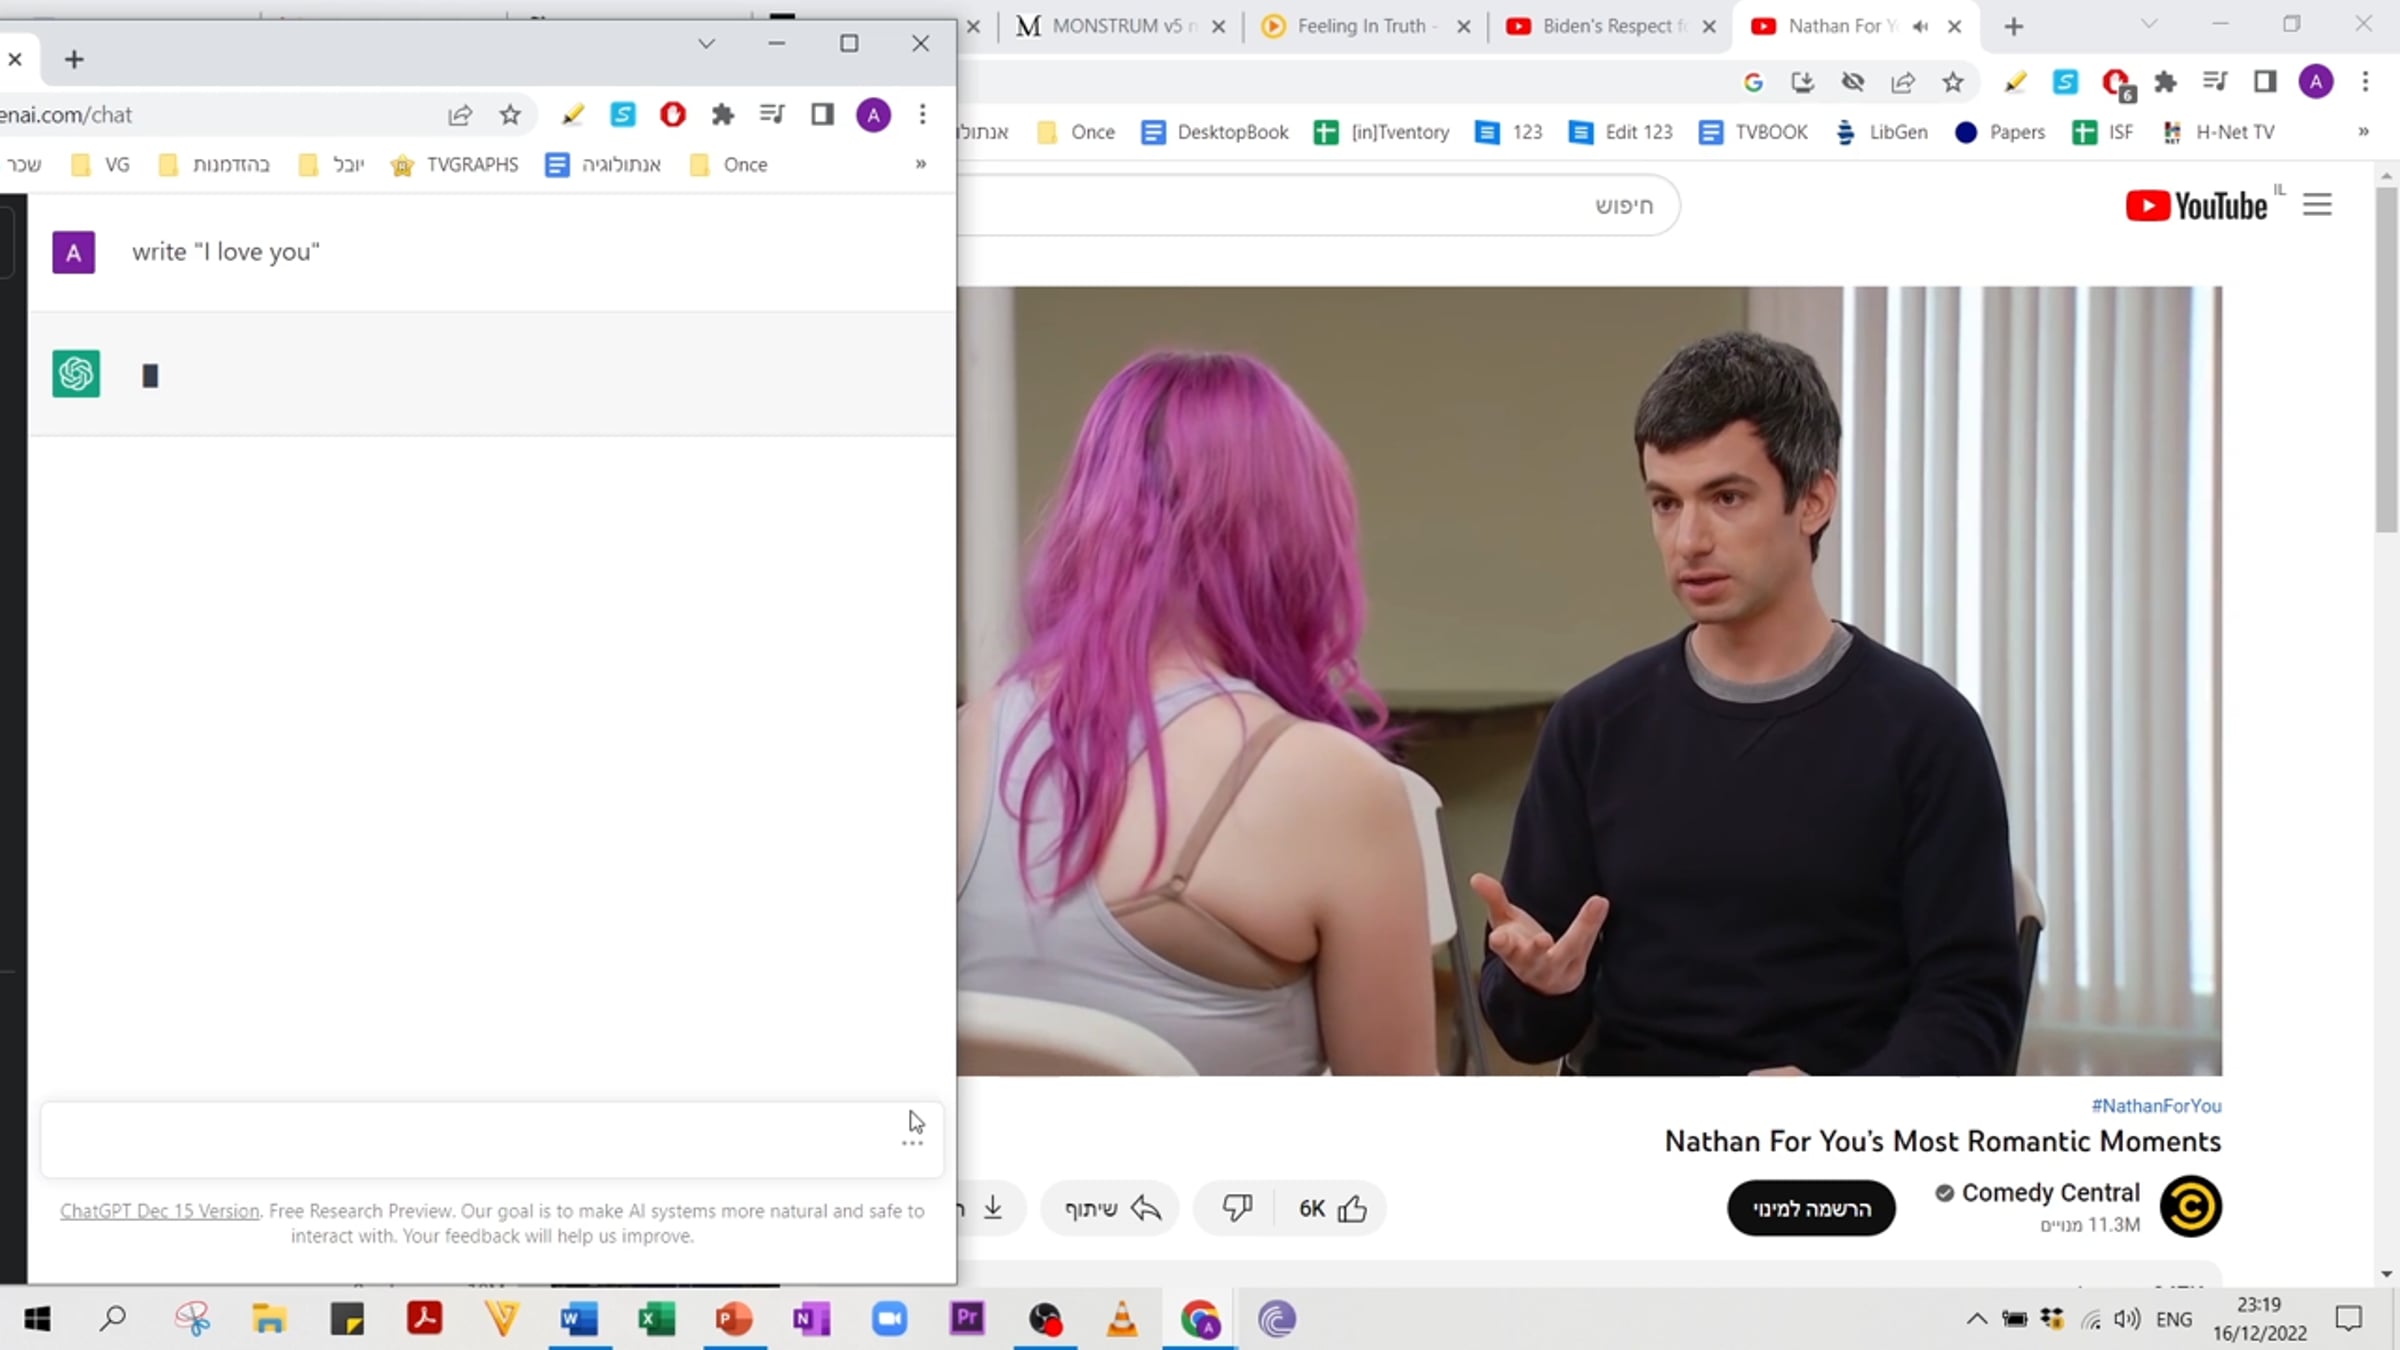2400x1350 pixels.
Task: Mute the Nathan For You tab audio
Action: [x=1920, y=27]
